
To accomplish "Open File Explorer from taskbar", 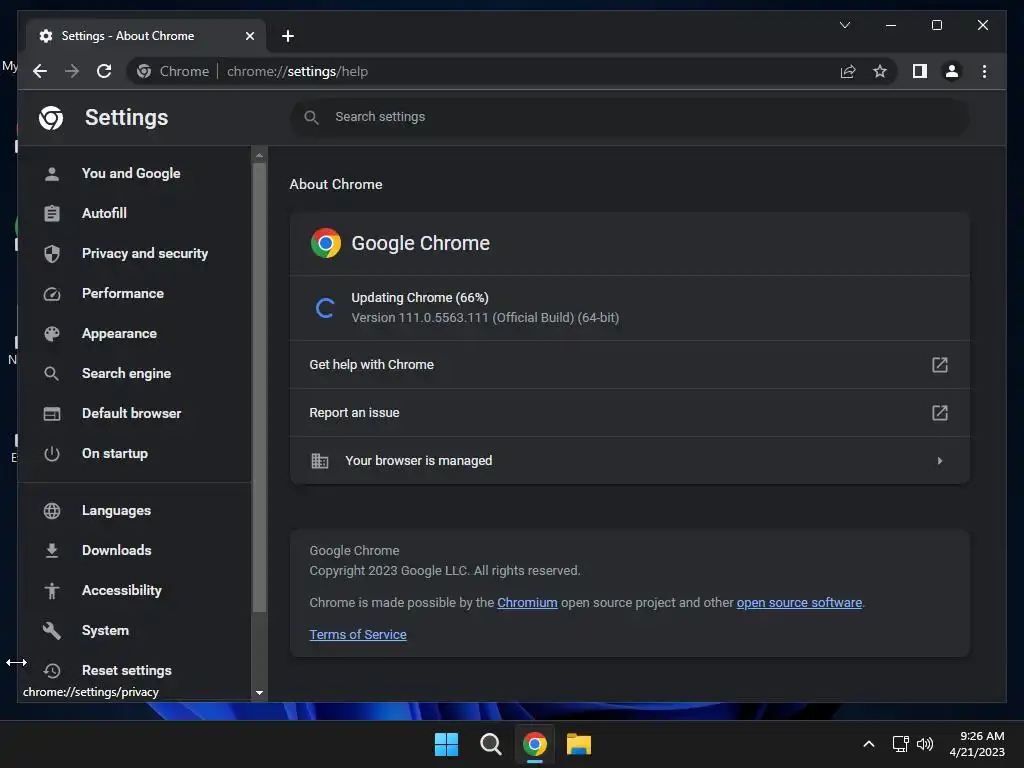I will click(x=579, y=744).
